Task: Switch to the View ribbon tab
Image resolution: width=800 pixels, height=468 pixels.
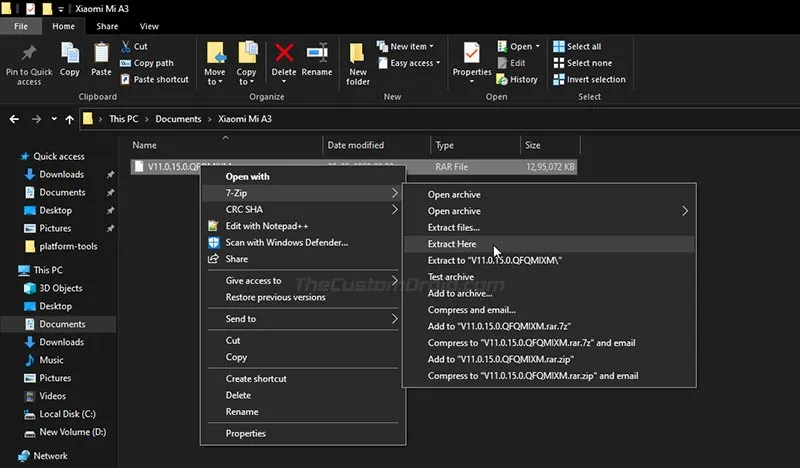Action: pyautogui.click(x=149, y=26)
